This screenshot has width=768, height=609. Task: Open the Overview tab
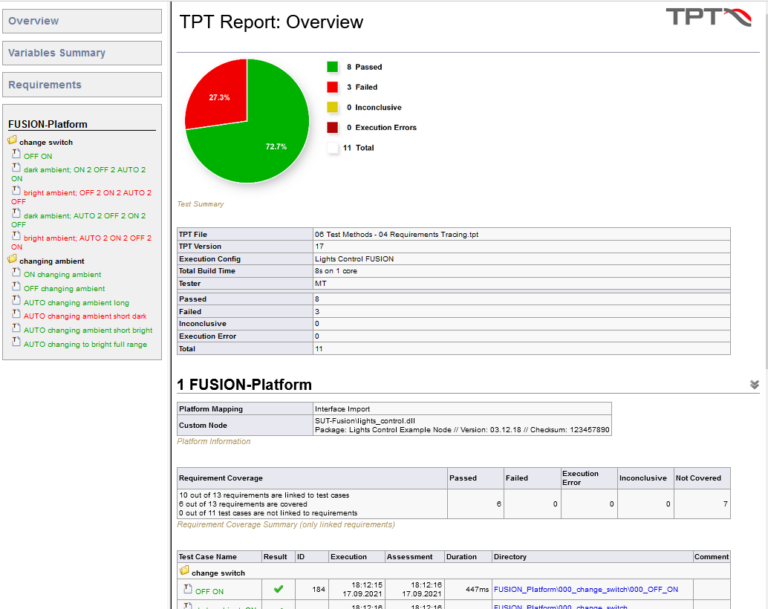[82, 21]
